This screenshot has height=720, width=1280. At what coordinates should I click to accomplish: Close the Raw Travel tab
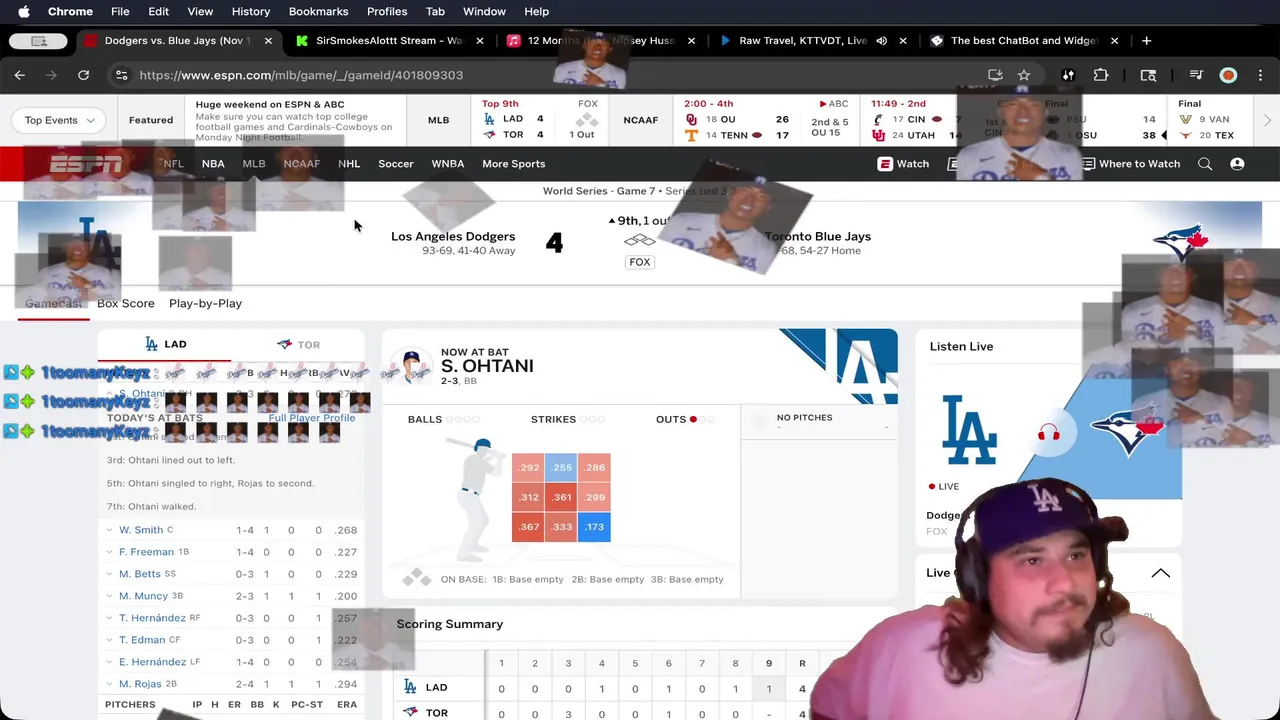[x=903, y=41]
